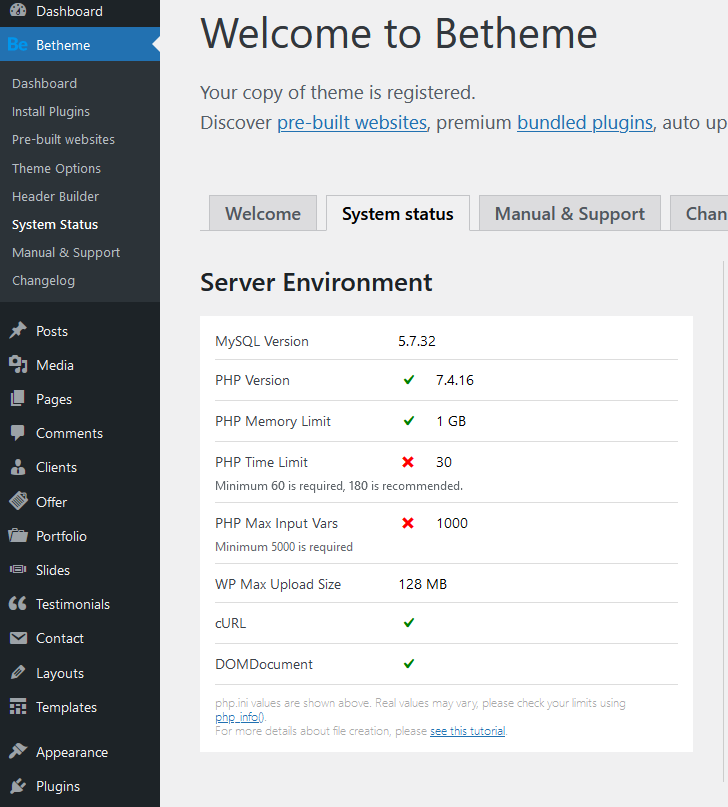Viewport: 728px width, 807px height.
Task: Open the top-level Dashboard menu item
Action: [x=80, y=11]
